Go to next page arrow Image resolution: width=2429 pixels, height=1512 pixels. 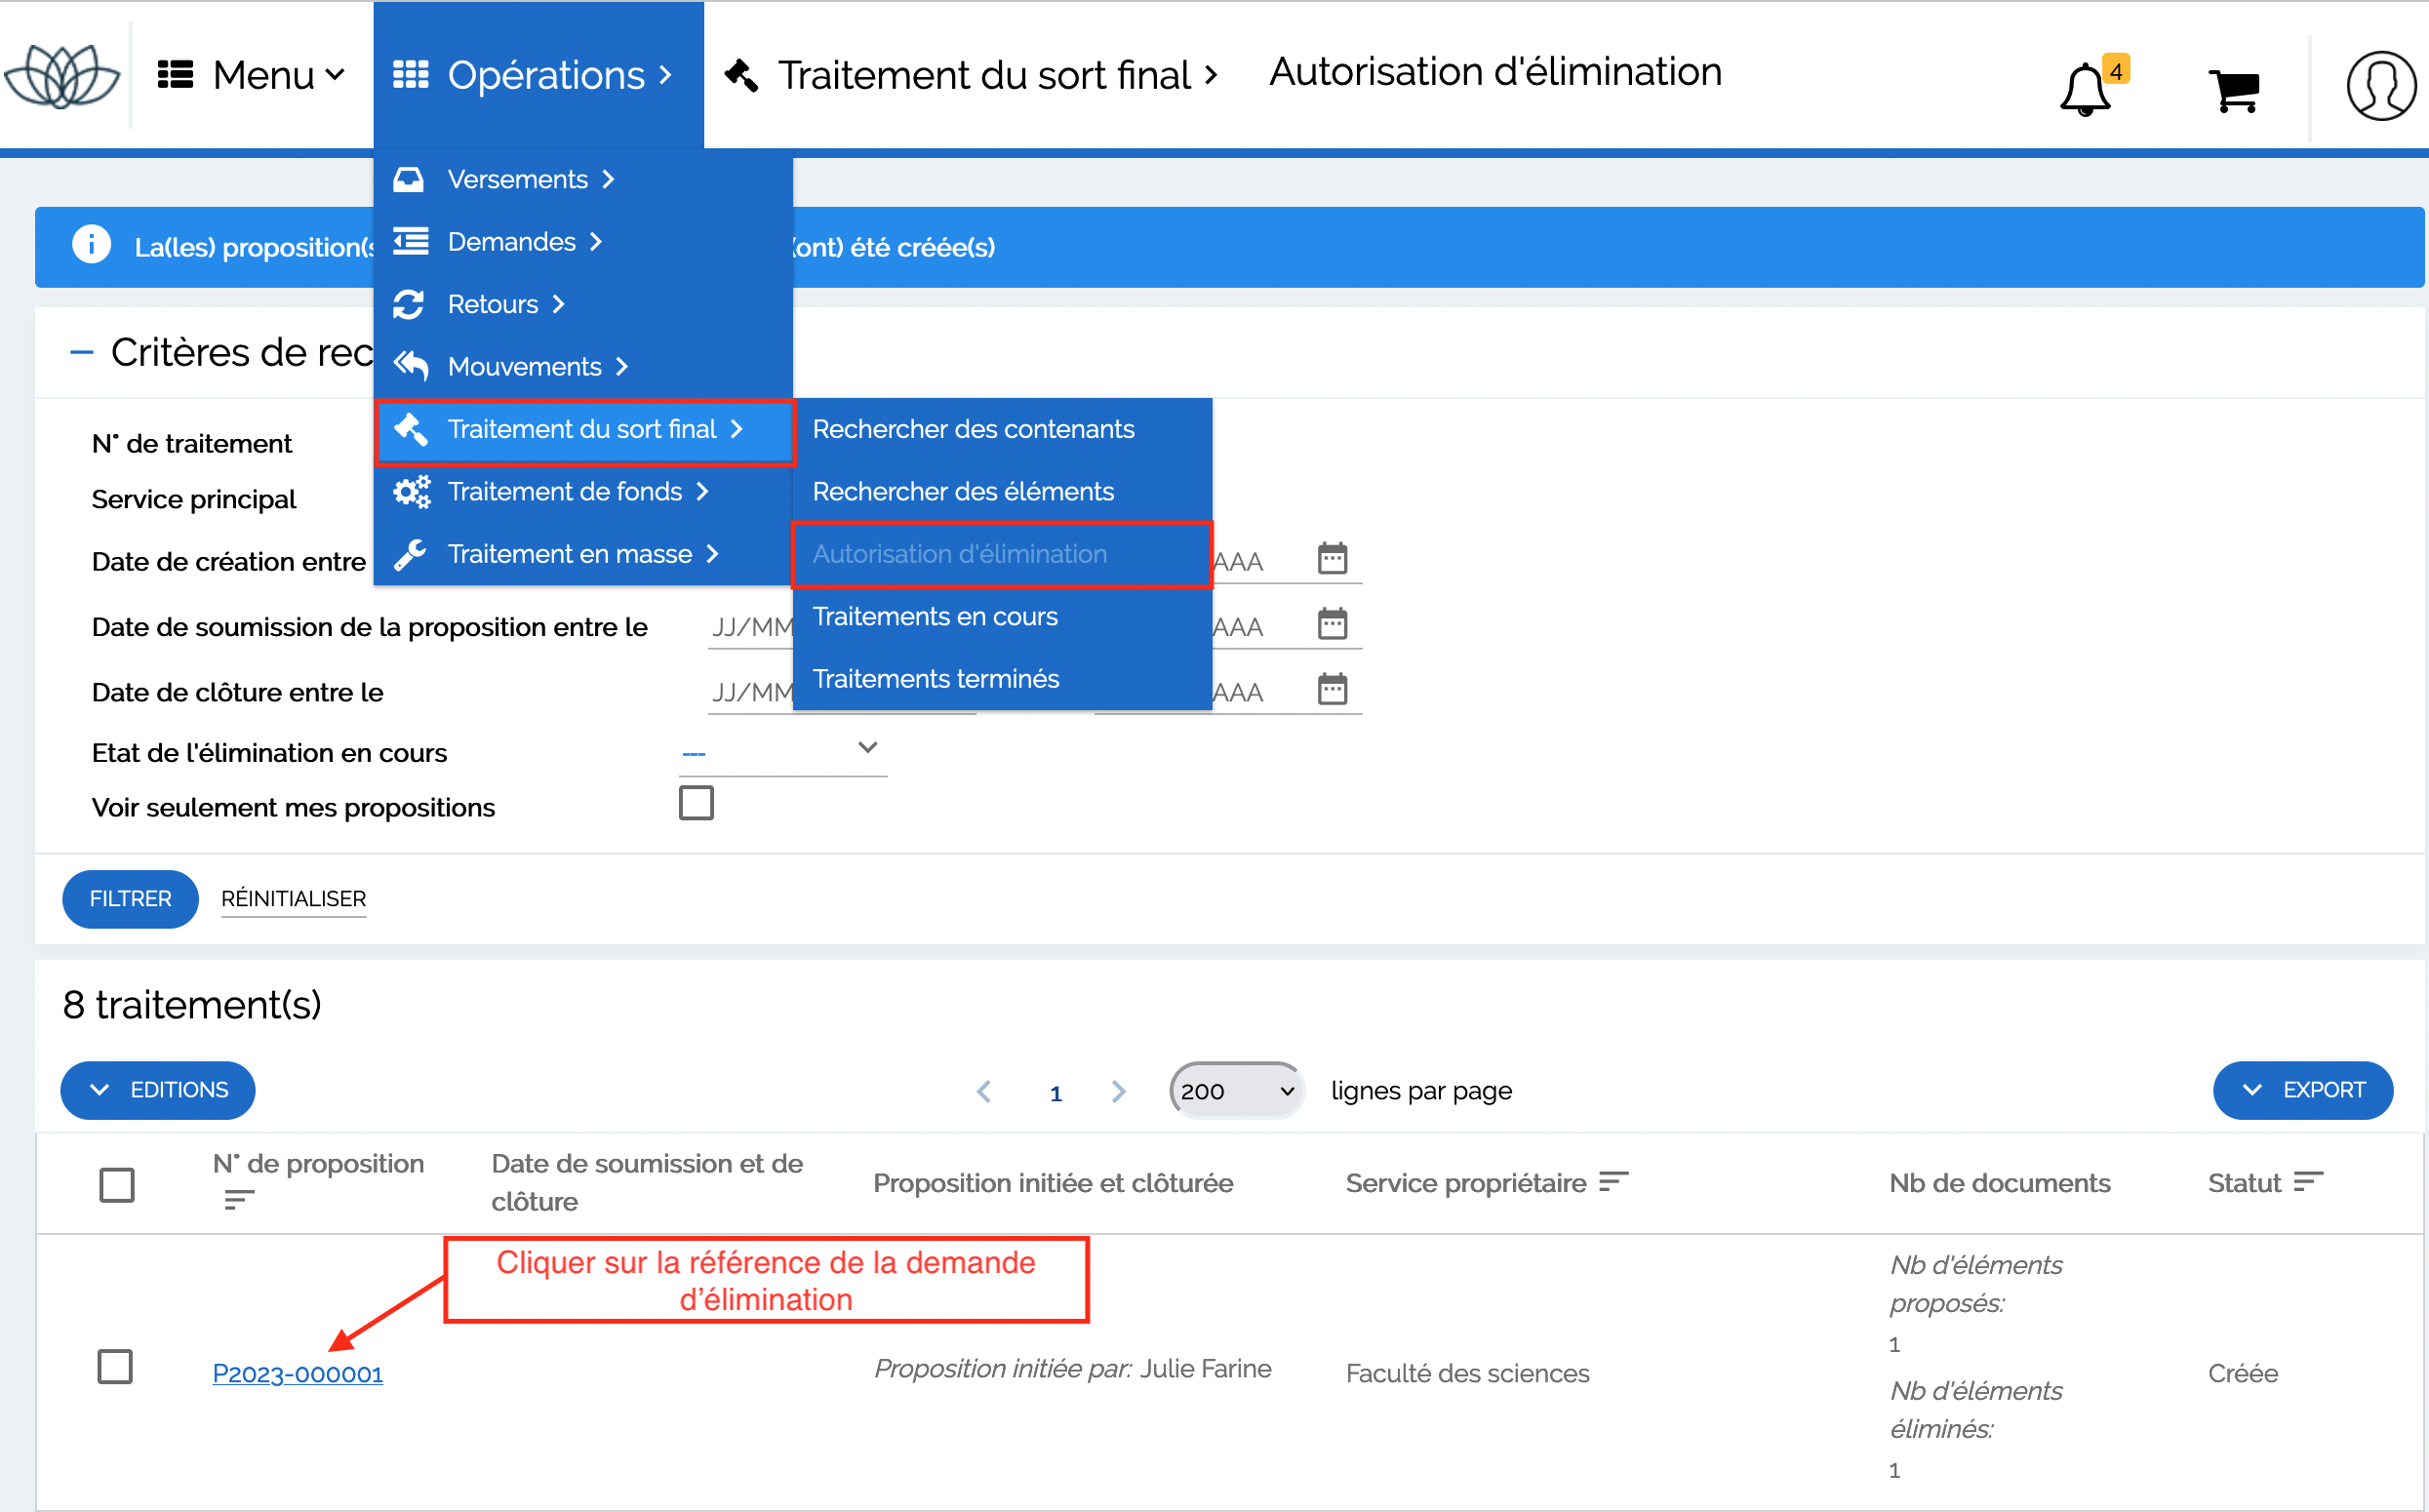[x=1118, y=1092]
